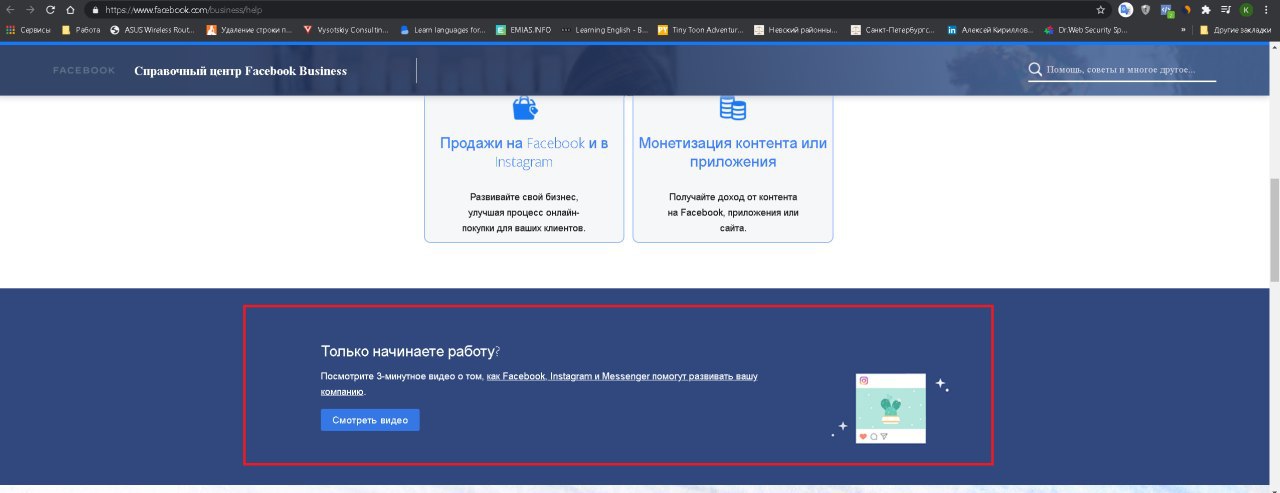The height and width of the screenshot is (493, 1280).
Task: Click the browser forward arrow
Action: (30, 9)
